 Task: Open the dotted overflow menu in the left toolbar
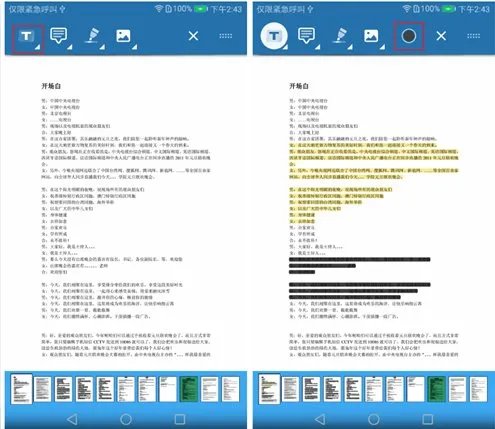226,36
